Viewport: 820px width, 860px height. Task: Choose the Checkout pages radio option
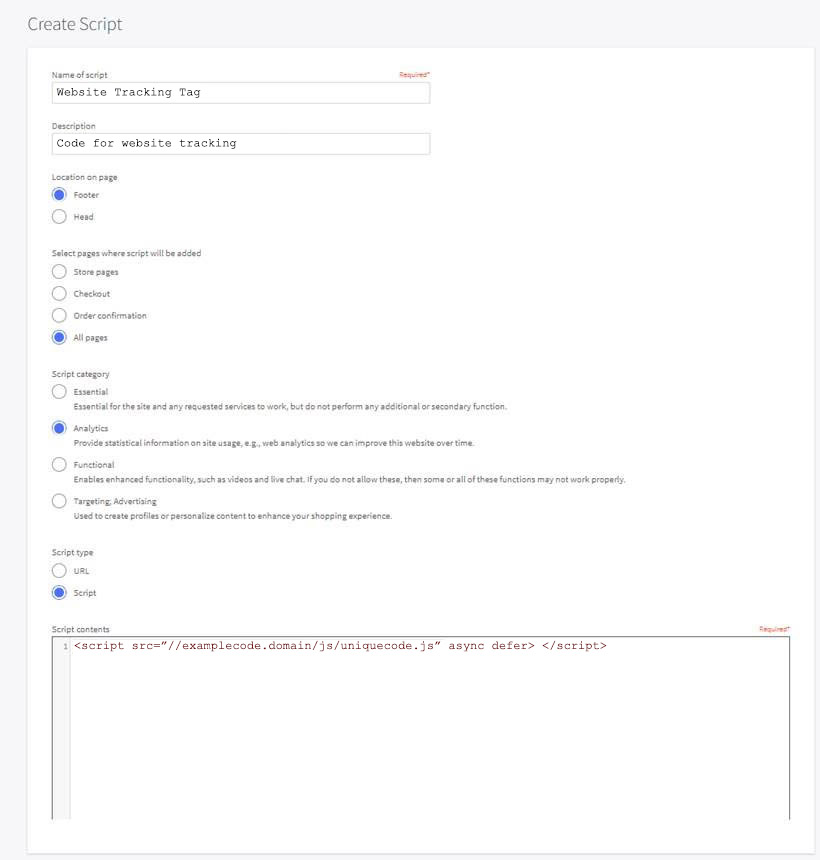coord(59,293)
